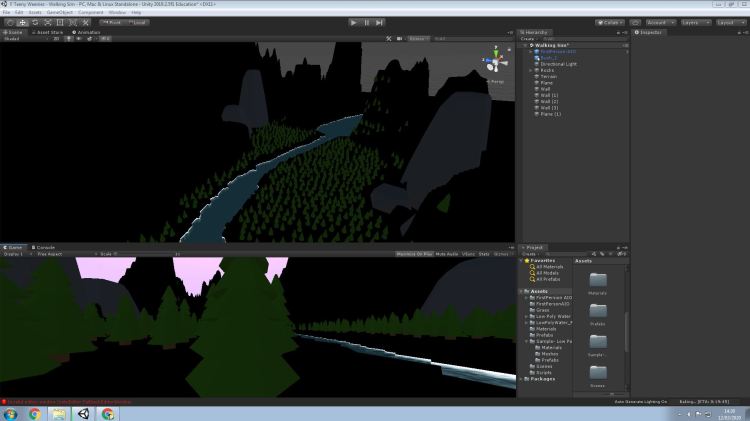750x421 pixels.
Task: Select the Move tool in the toolbar
Action: pos(22,21)
